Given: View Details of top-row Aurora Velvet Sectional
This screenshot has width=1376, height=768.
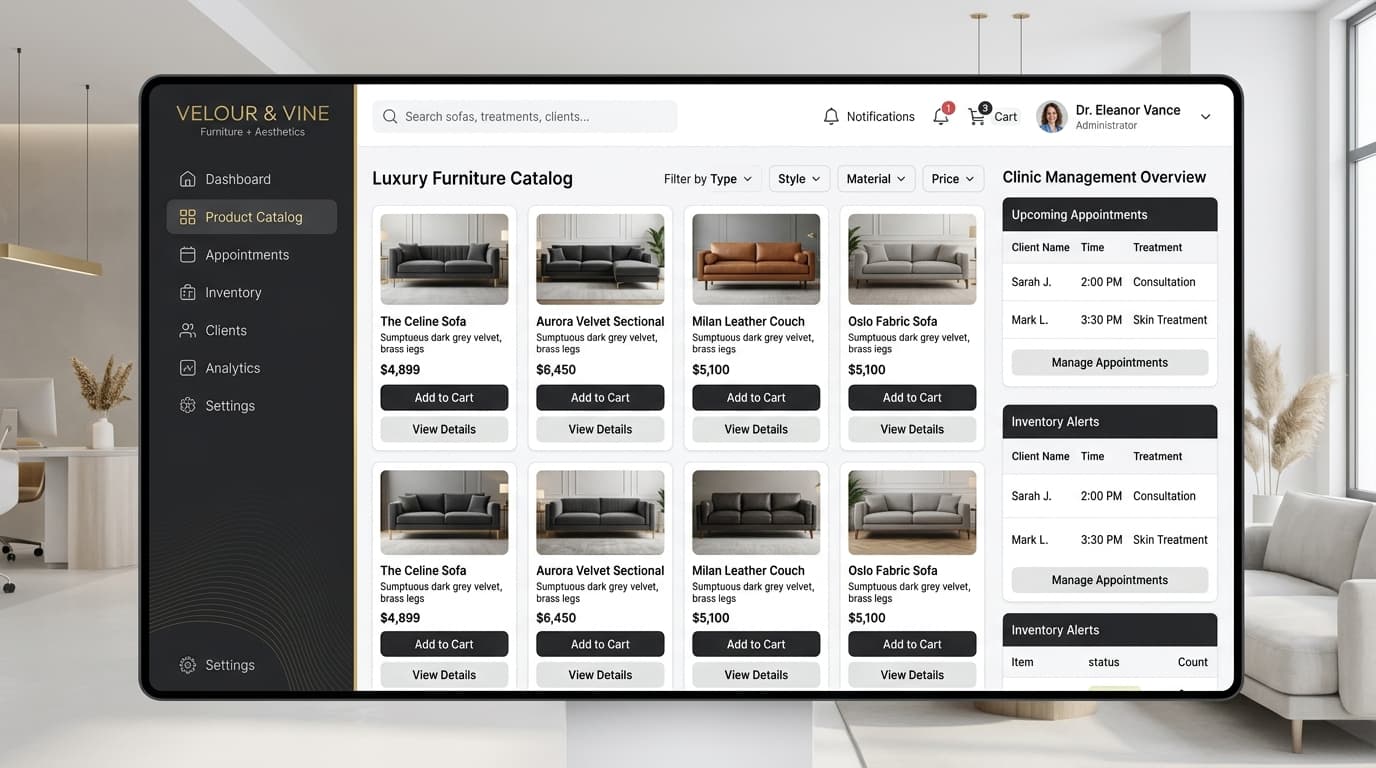Looking at the screenshot, I should point(600,430).
